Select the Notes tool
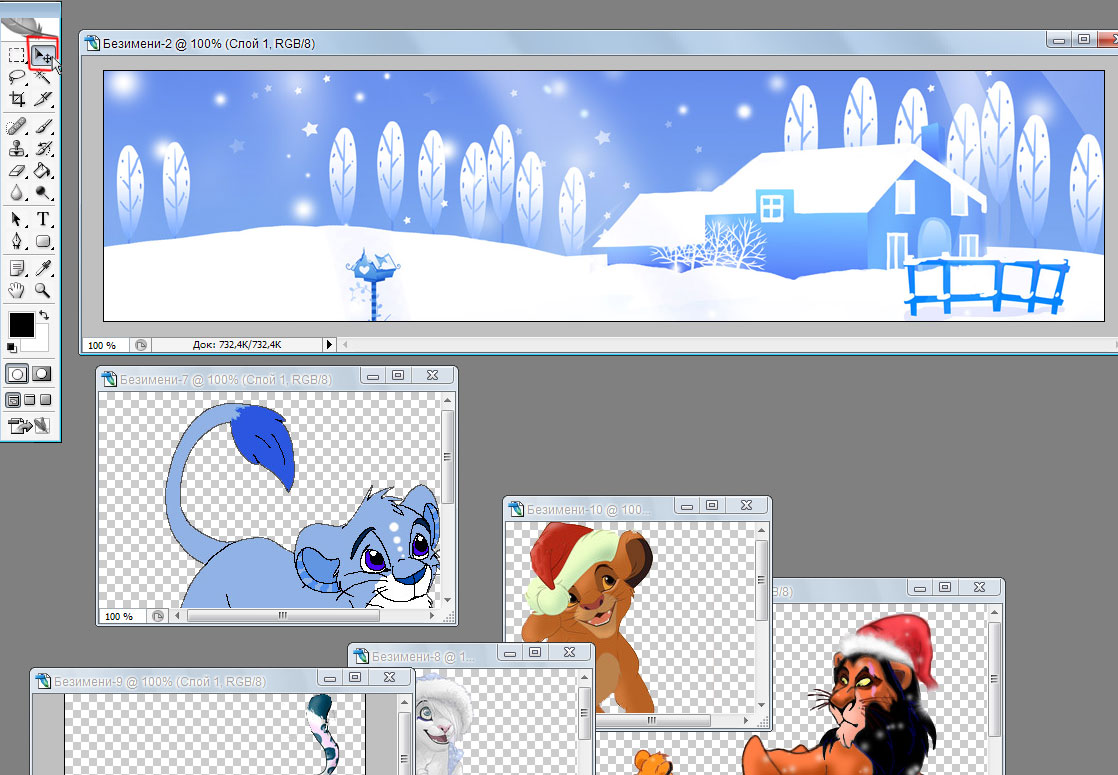The width and height of the screenshot is (1118, 775). 16,268
